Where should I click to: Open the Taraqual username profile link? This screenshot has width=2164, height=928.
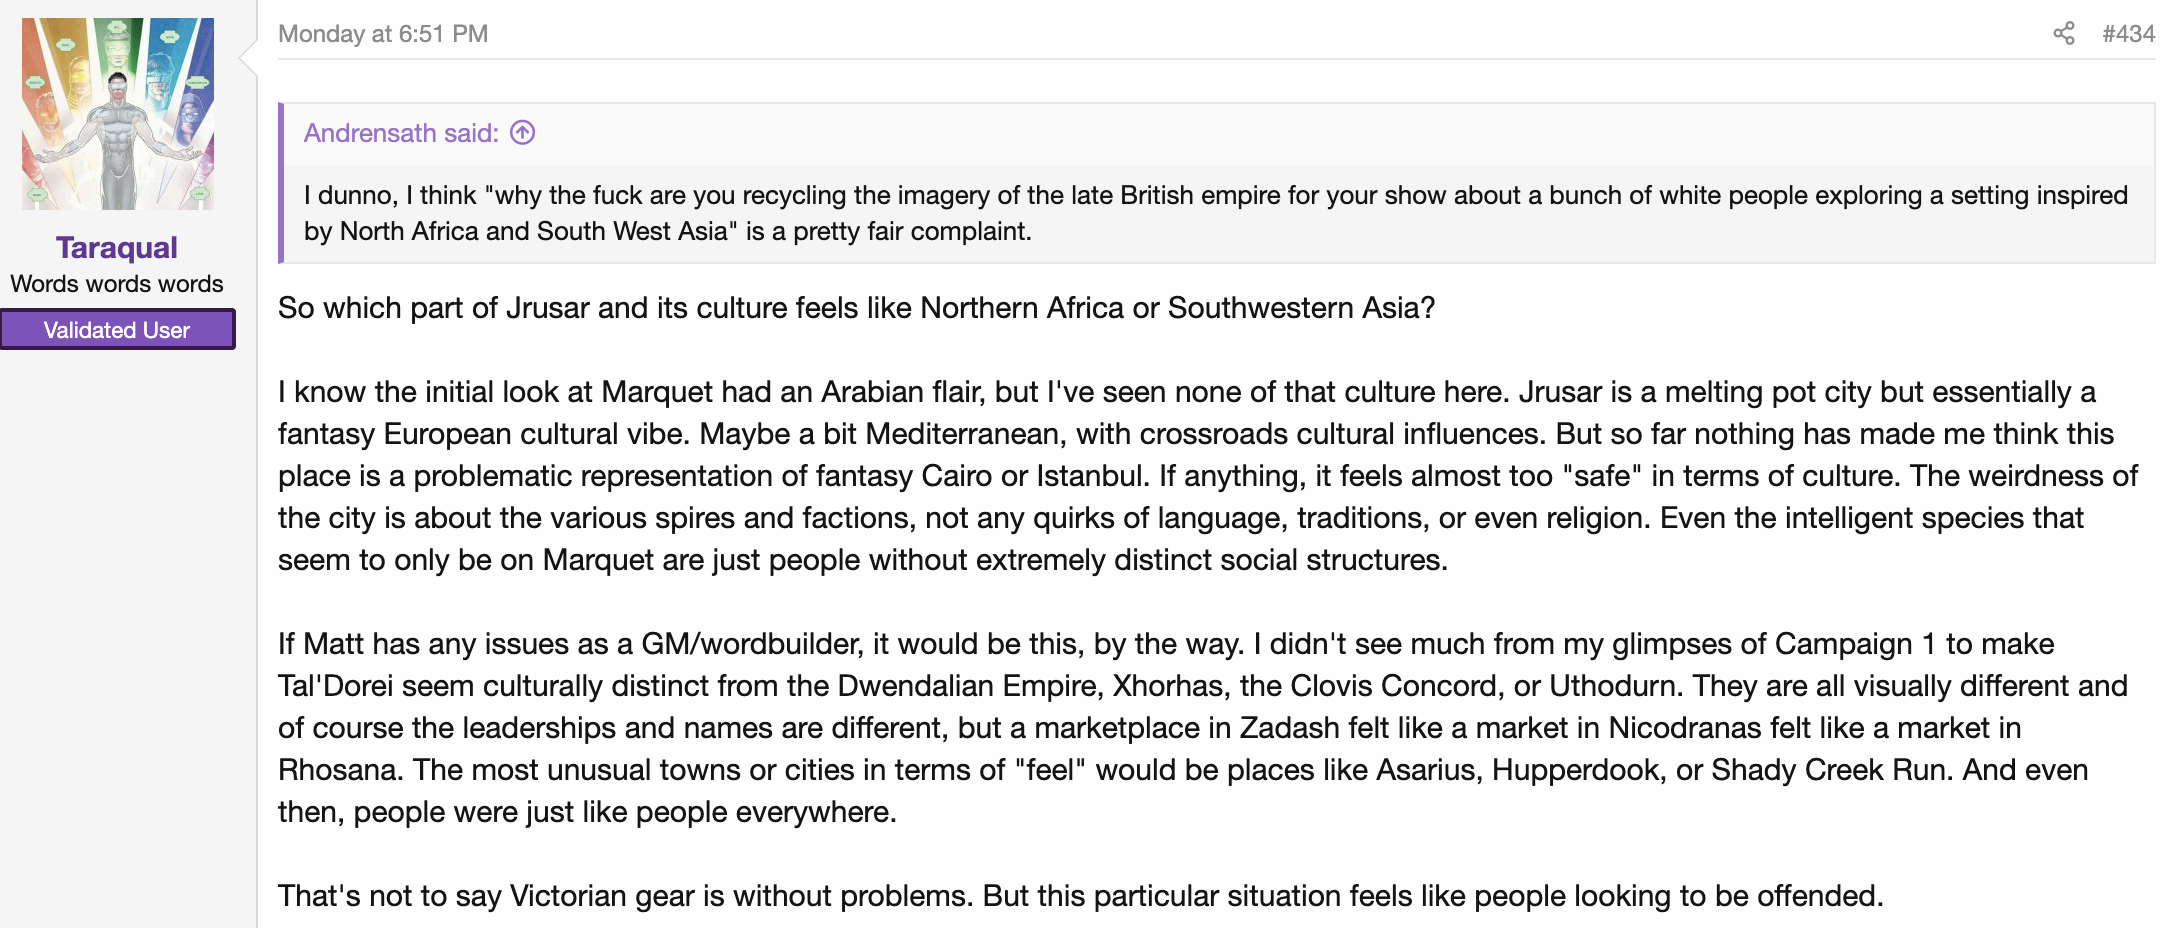117,247
